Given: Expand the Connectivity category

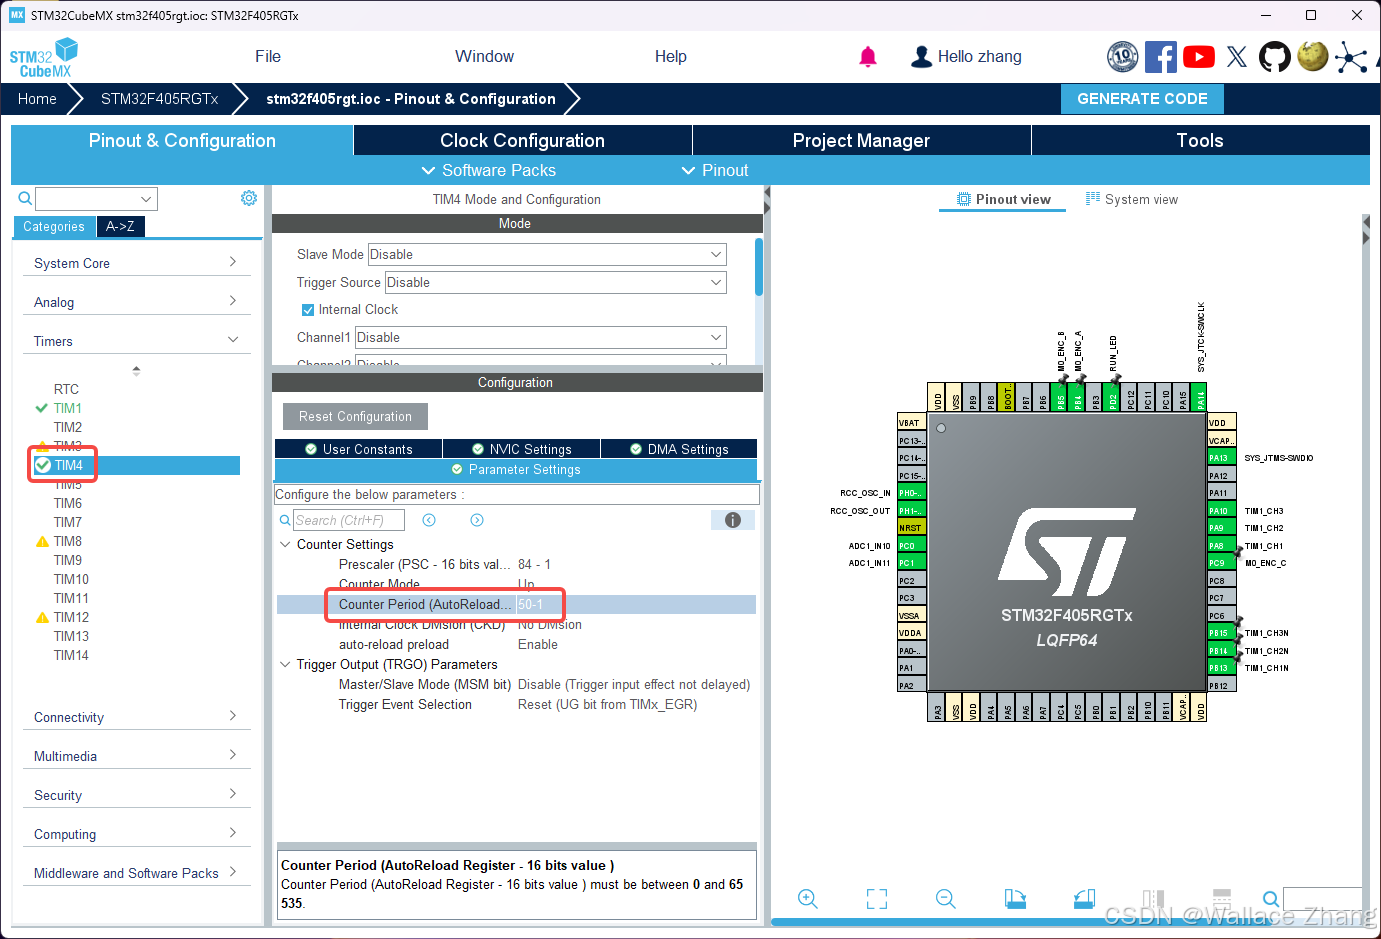Looking at the screenshot, I should click(x=136, y=717).
